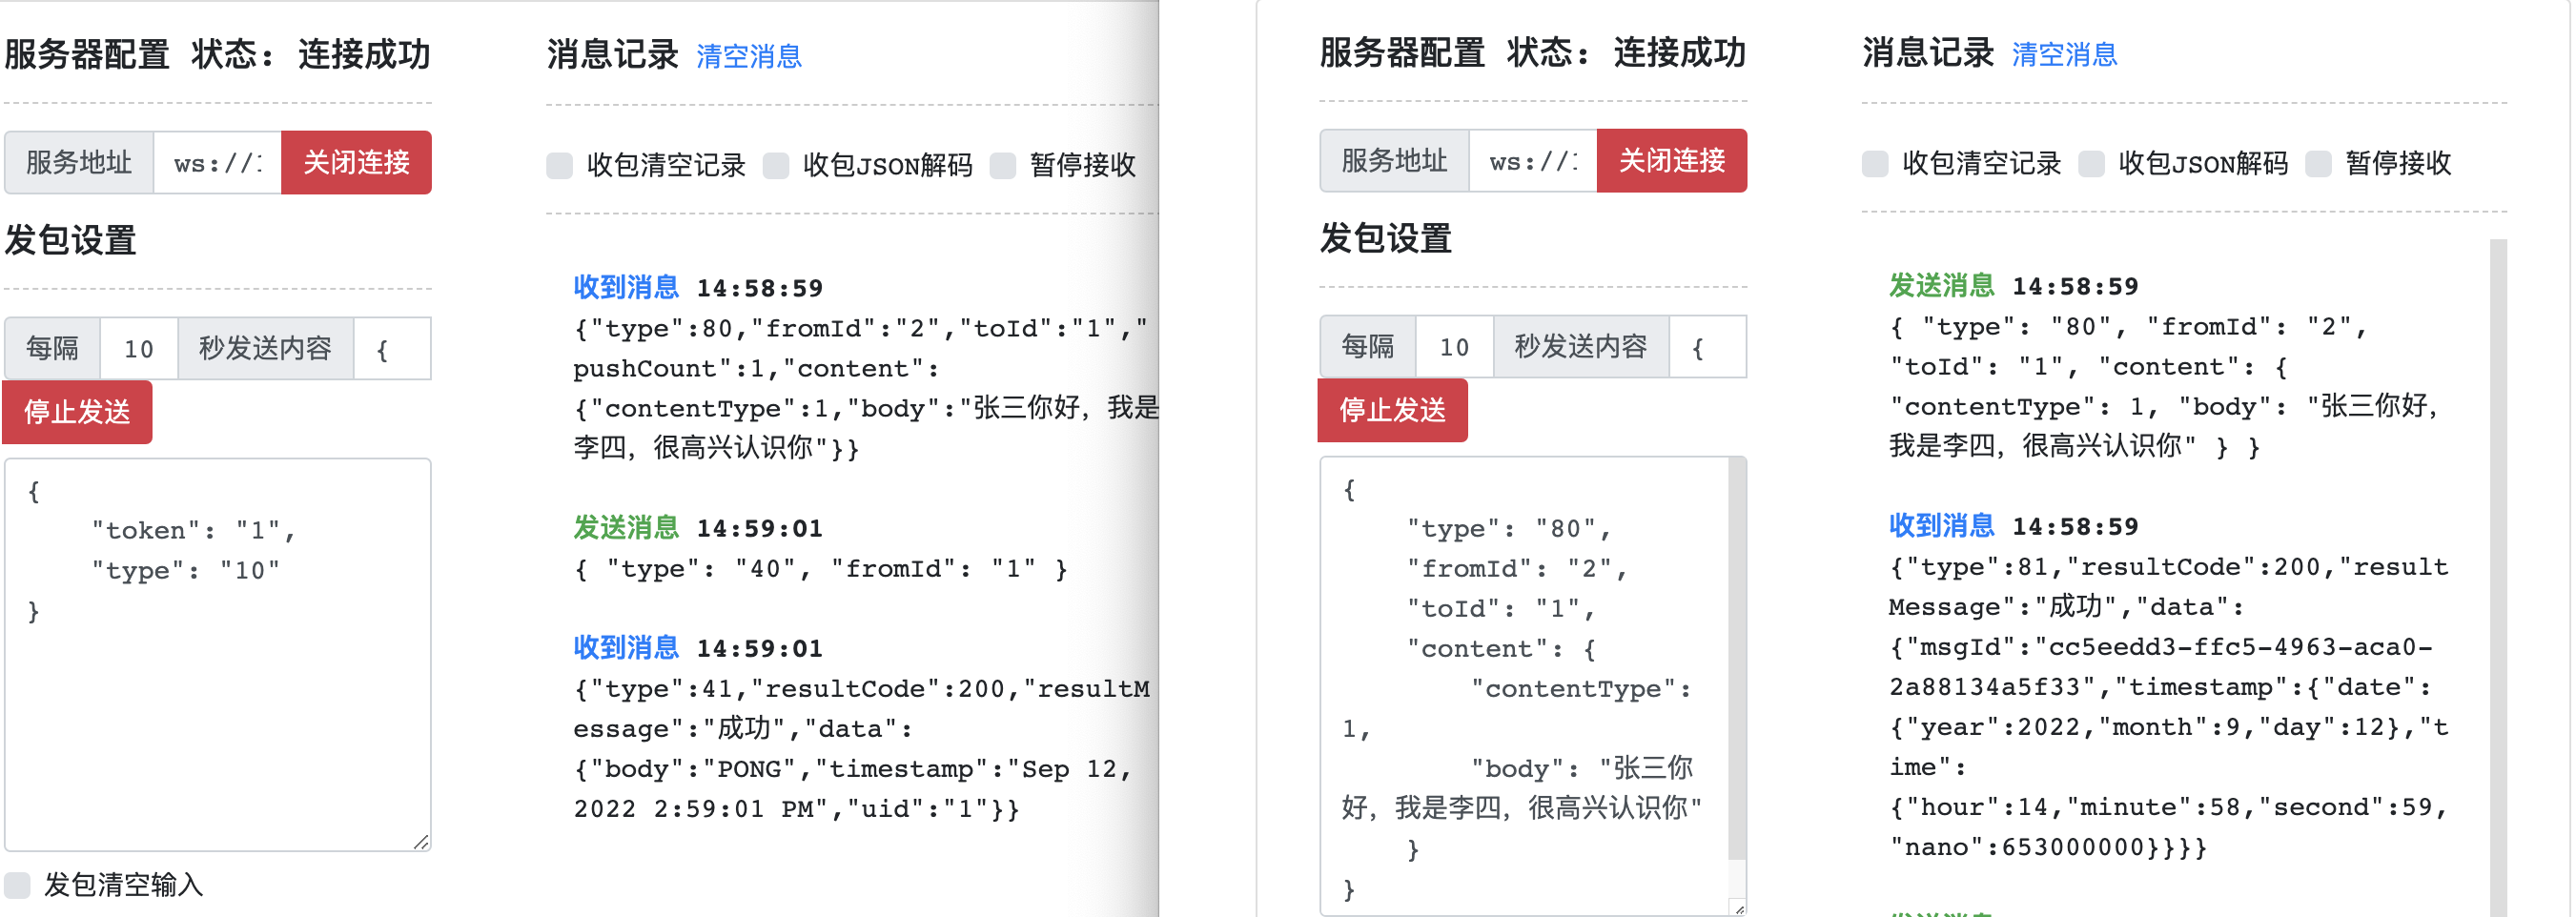This screenshot has height=917, width=2576.
Task: Click 连接成功 status text in right window
Action: click(1679, 53)
